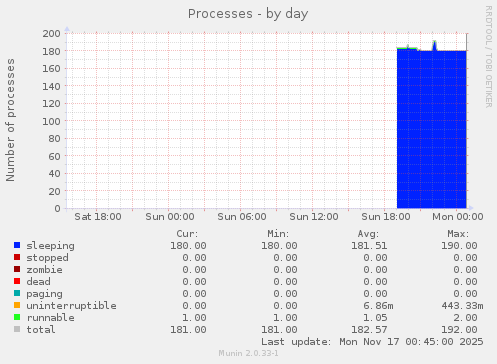Click sleeping maximum value 190.00

(x=459, y=246)
